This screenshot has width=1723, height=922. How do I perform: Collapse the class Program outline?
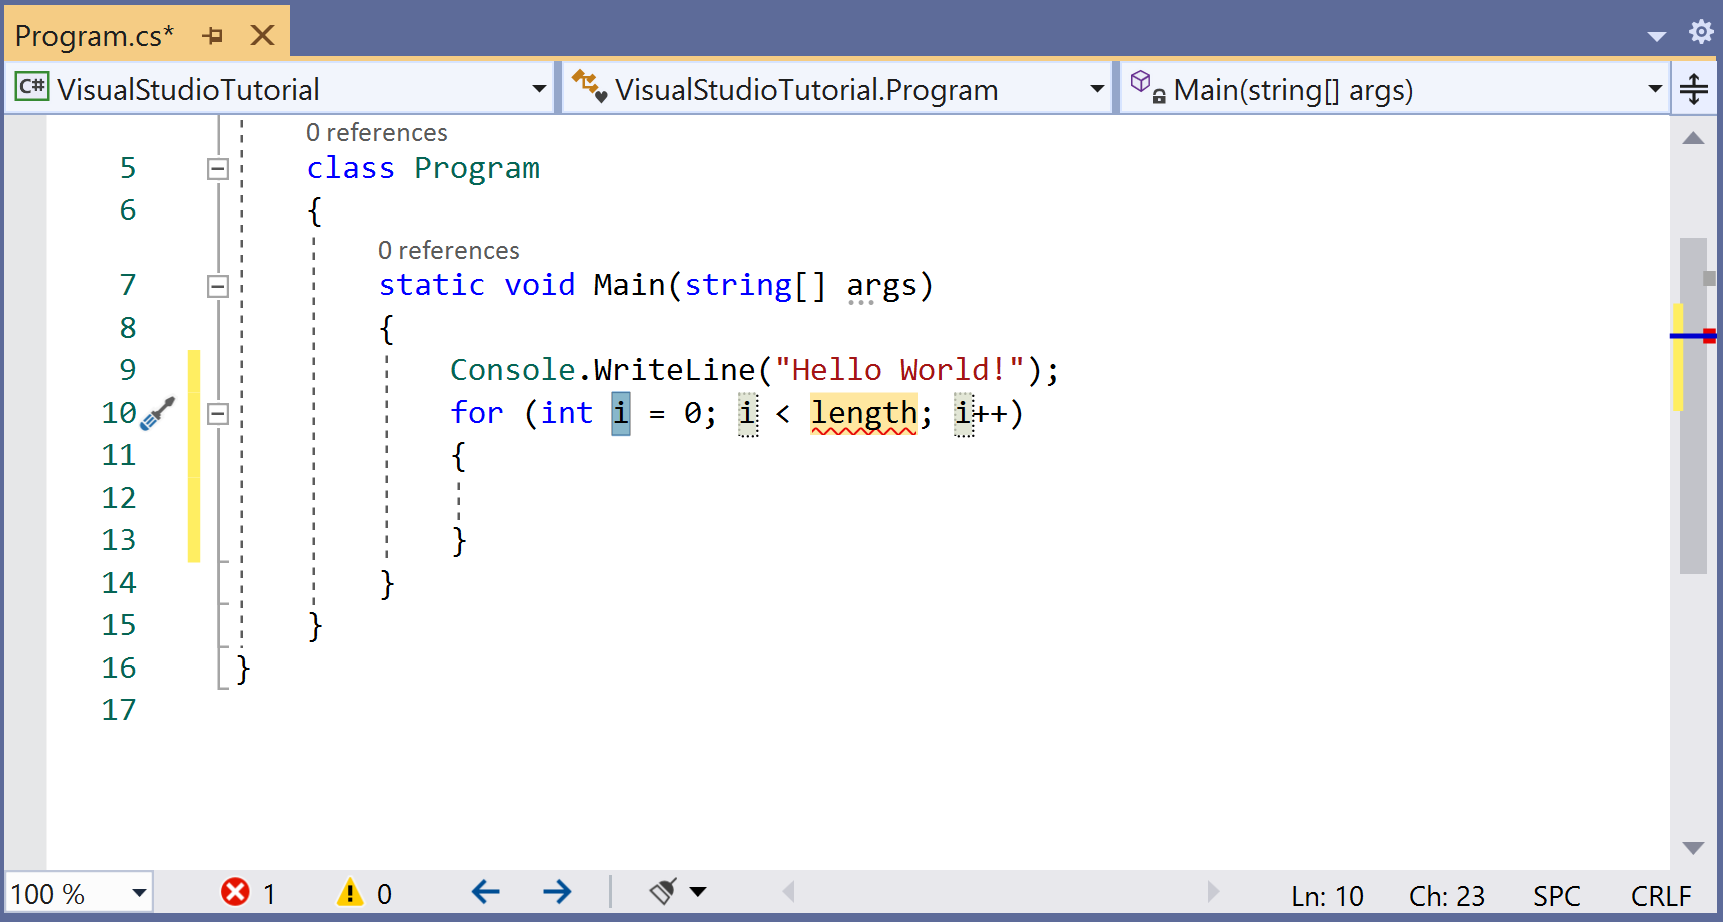tap(218, 169)
